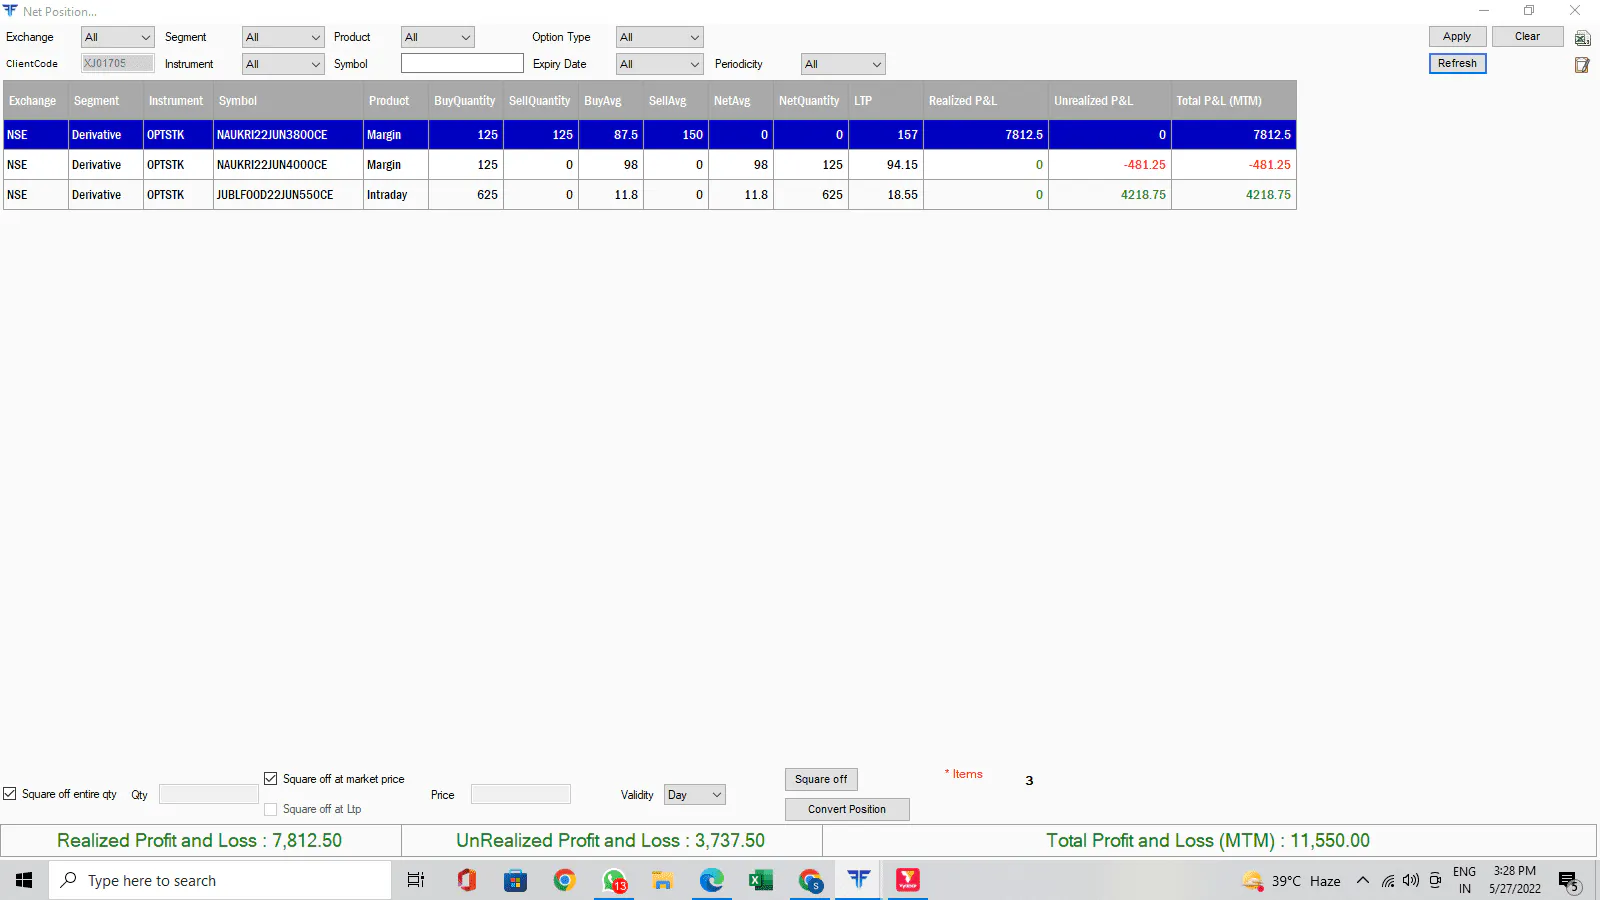1600x900 pixels.
Task: Click the Intraday product cell
Action: tap(396, 195)
